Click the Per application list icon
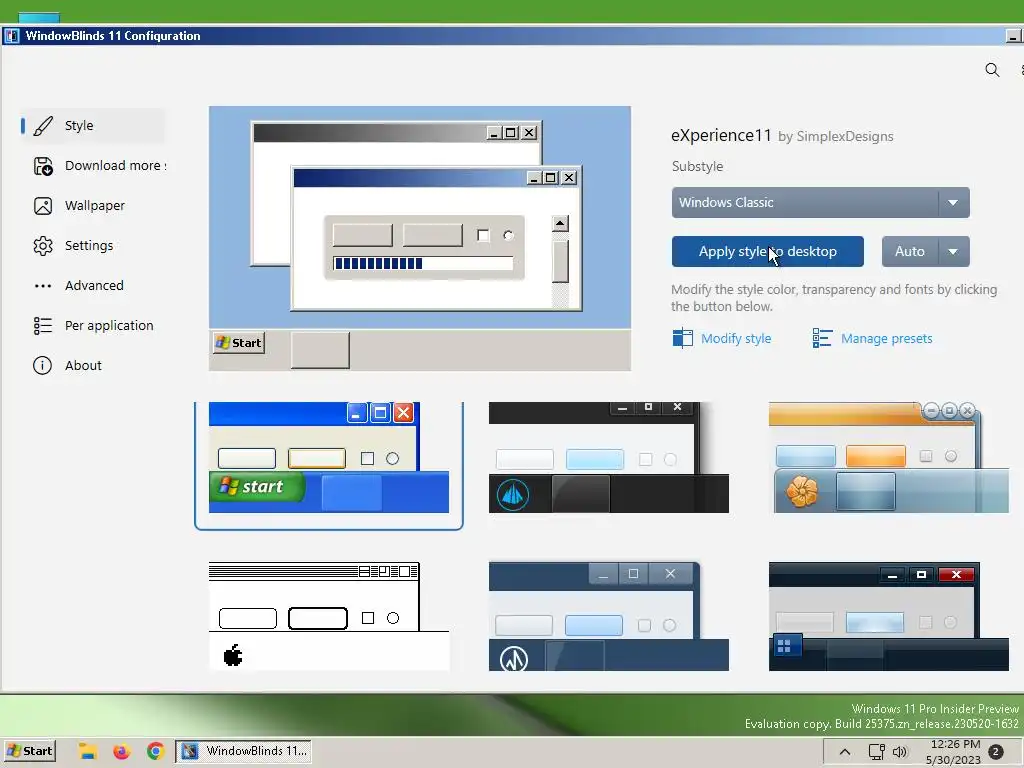 click(x=43, y=325)
